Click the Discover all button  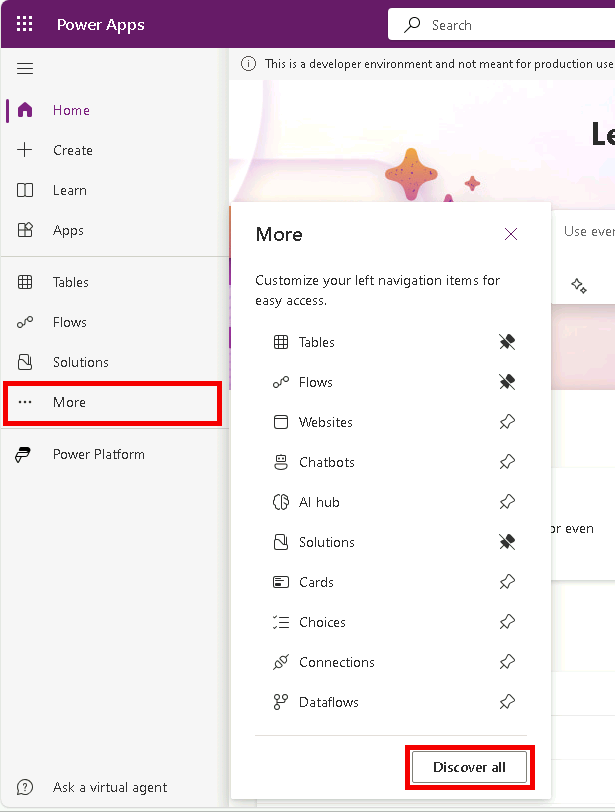point(469,767)
